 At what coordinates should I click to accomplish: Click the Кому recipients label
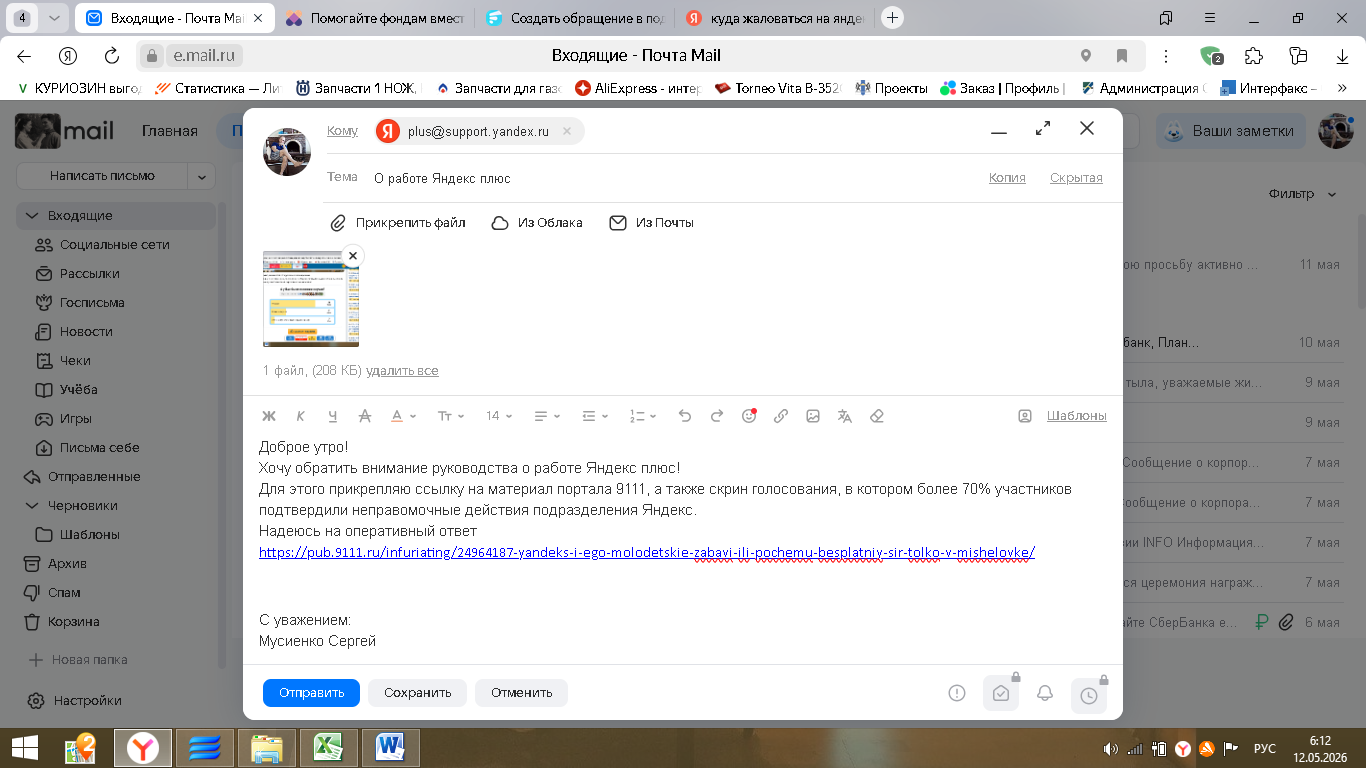[x=342, y=131]
